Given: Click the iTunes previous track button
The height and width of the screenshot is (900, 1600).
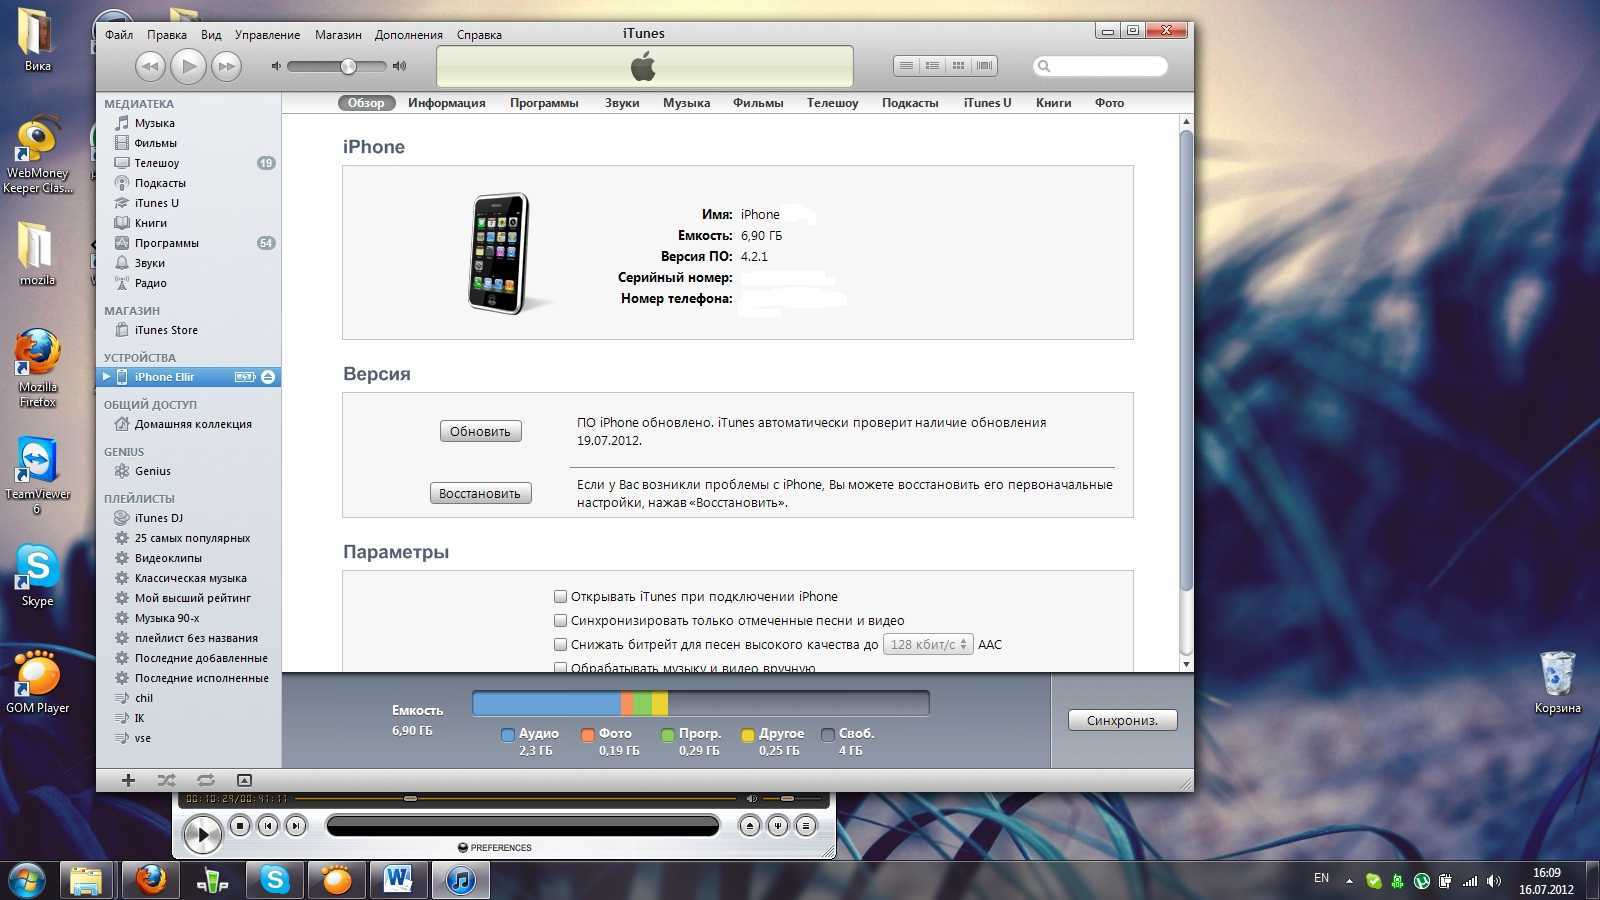Looking at the screenshot, I should coord(150,67).
